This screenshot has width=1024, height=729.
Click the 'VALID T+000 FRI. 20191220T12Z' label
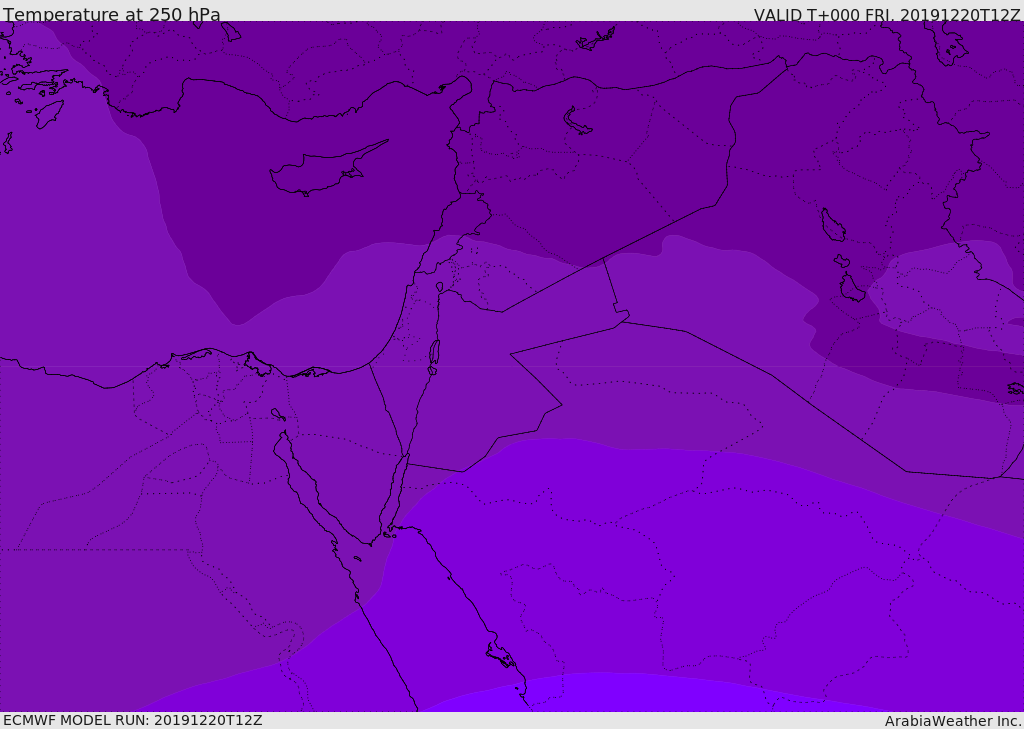pyautogui.click(x=886, y=14)
